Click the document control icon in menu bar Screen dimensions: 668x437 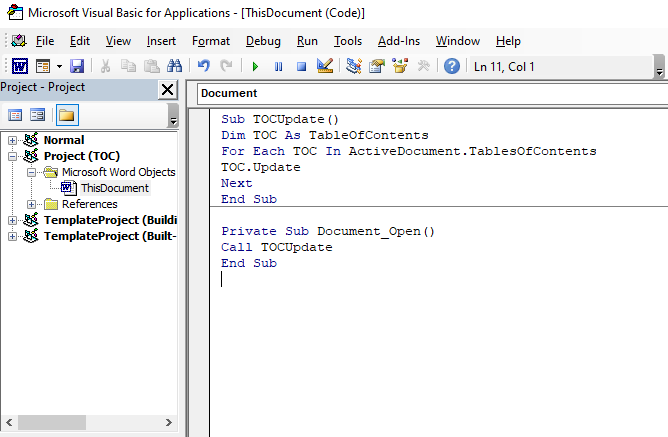tap(19, 41)
